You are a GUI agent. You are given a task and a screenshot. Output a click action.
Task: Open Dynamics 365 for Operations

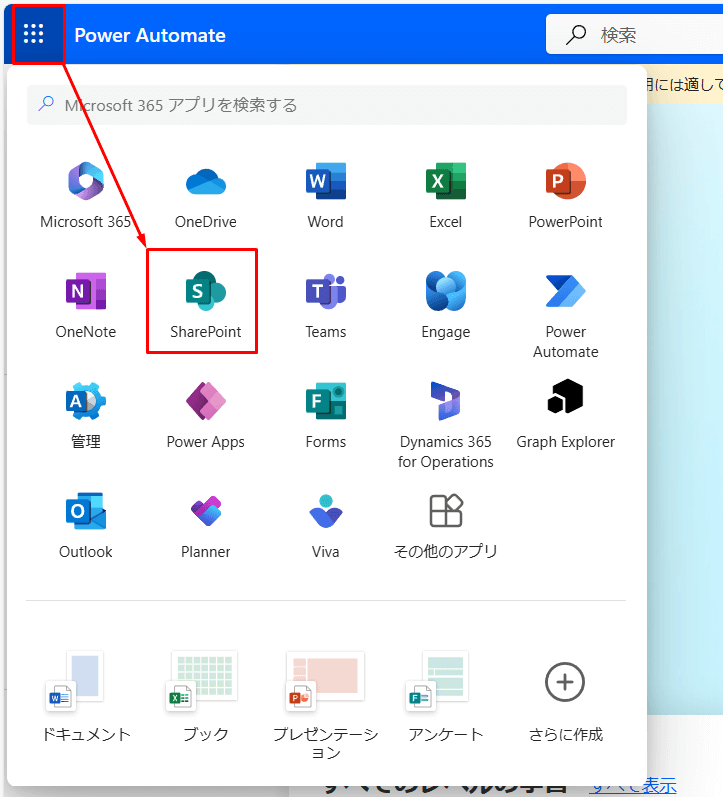coord(445,425)
